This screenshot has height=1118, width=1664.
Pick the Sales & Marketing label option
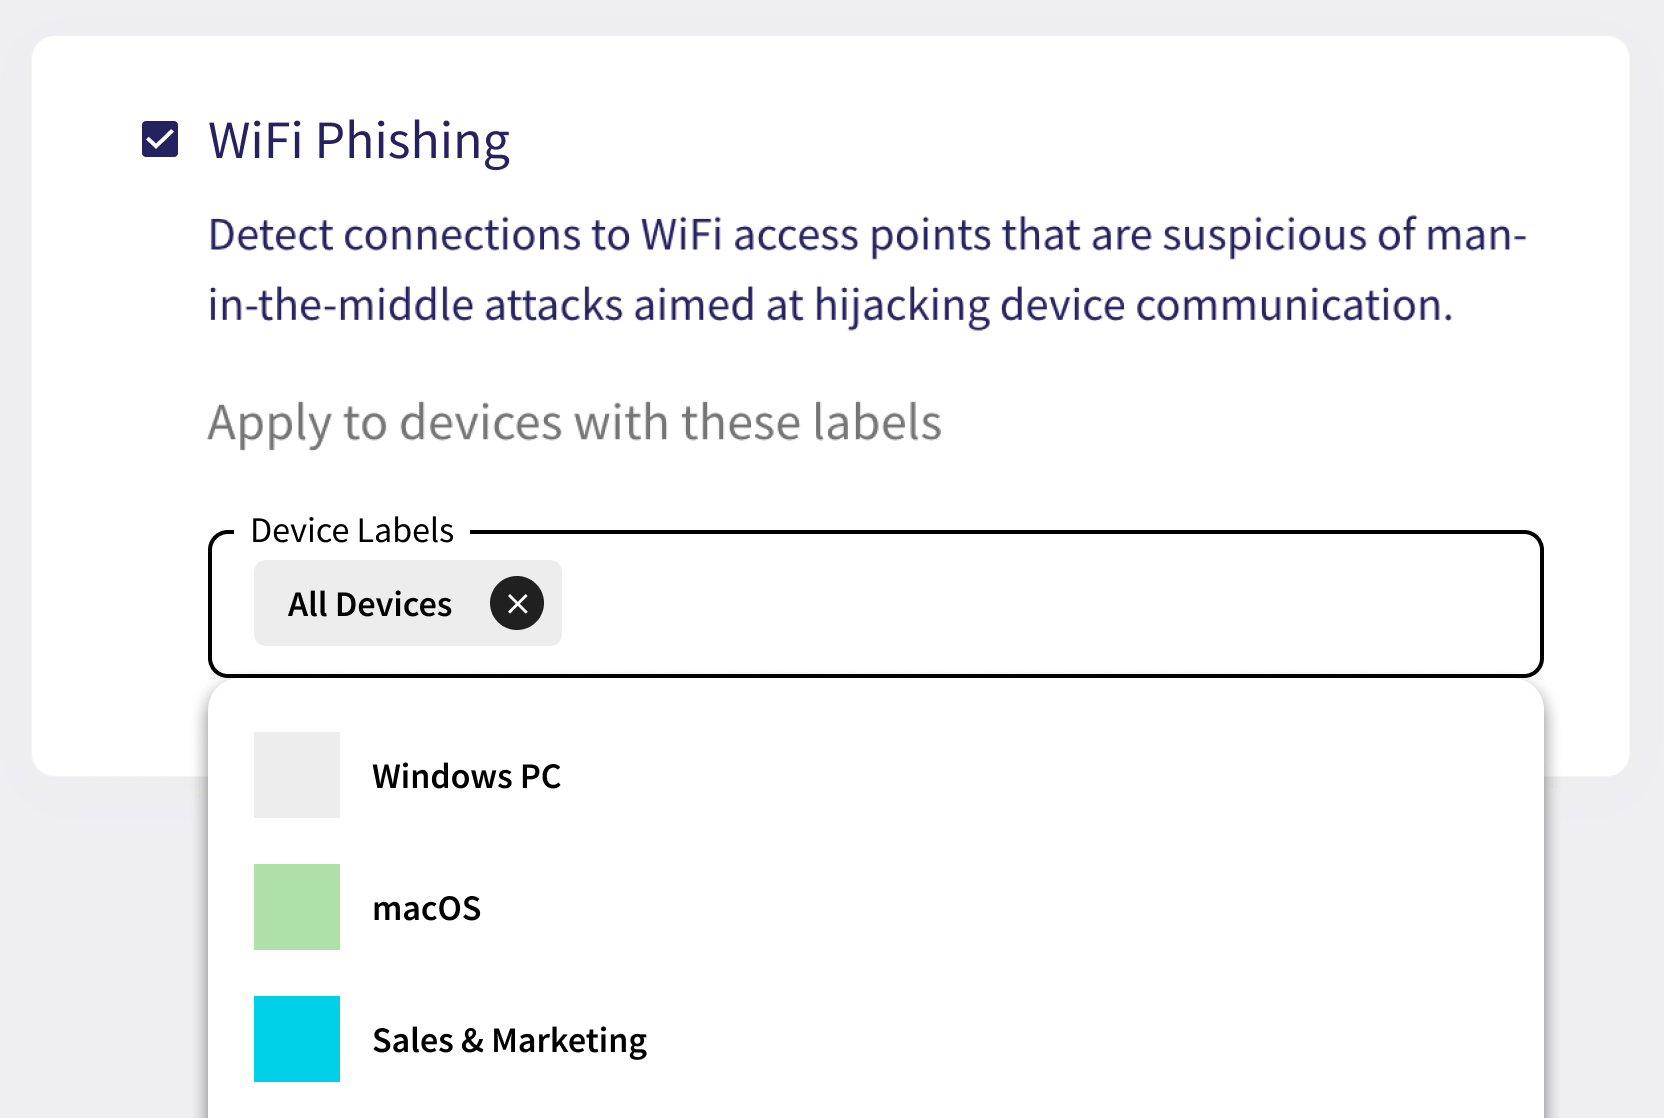[x=509, y=1040]
